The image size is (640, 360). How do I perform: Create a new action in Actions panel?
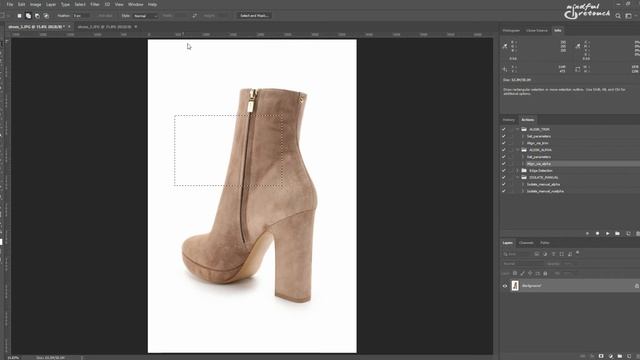(628, 233)
